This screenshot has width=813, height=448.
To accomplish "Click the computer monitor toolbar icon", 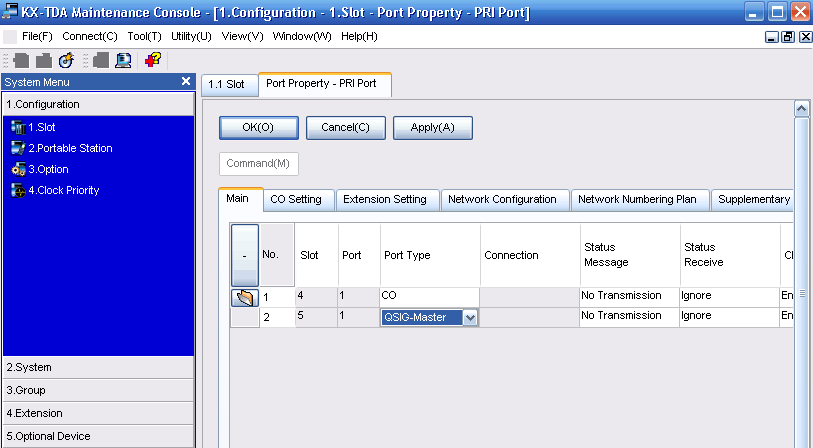I will [123, 61].
